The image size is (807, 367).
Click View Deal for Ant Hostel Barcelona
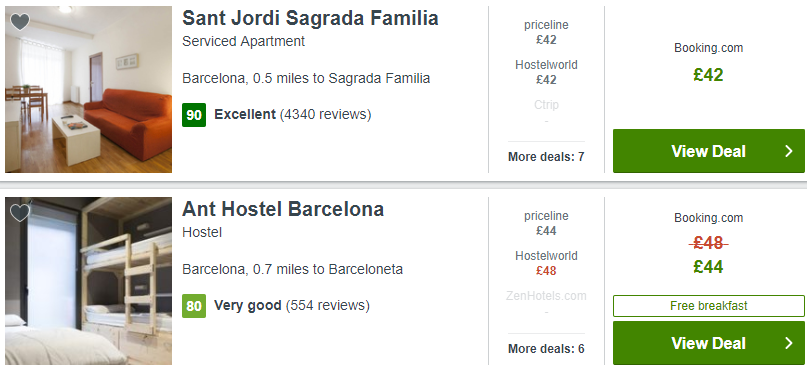[708, 343]
